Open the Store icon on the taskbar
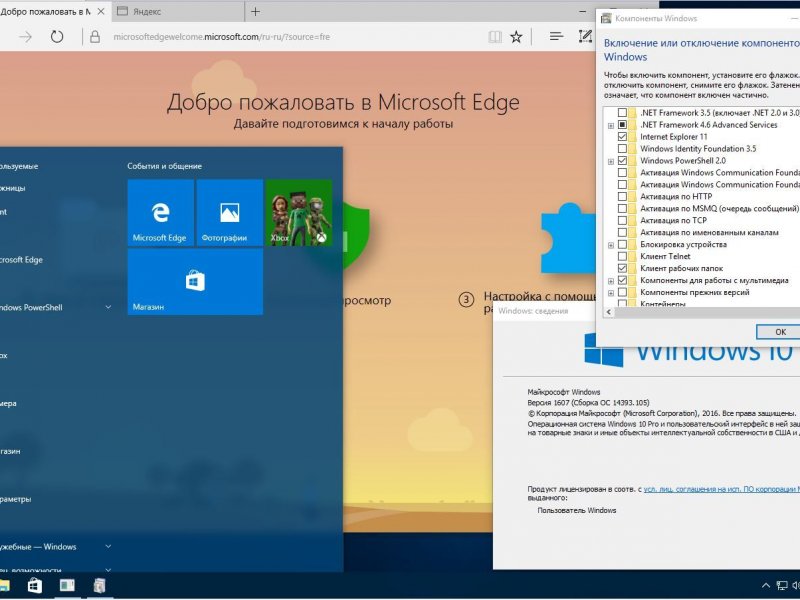 pyautogui.click(x=35, y=586)
